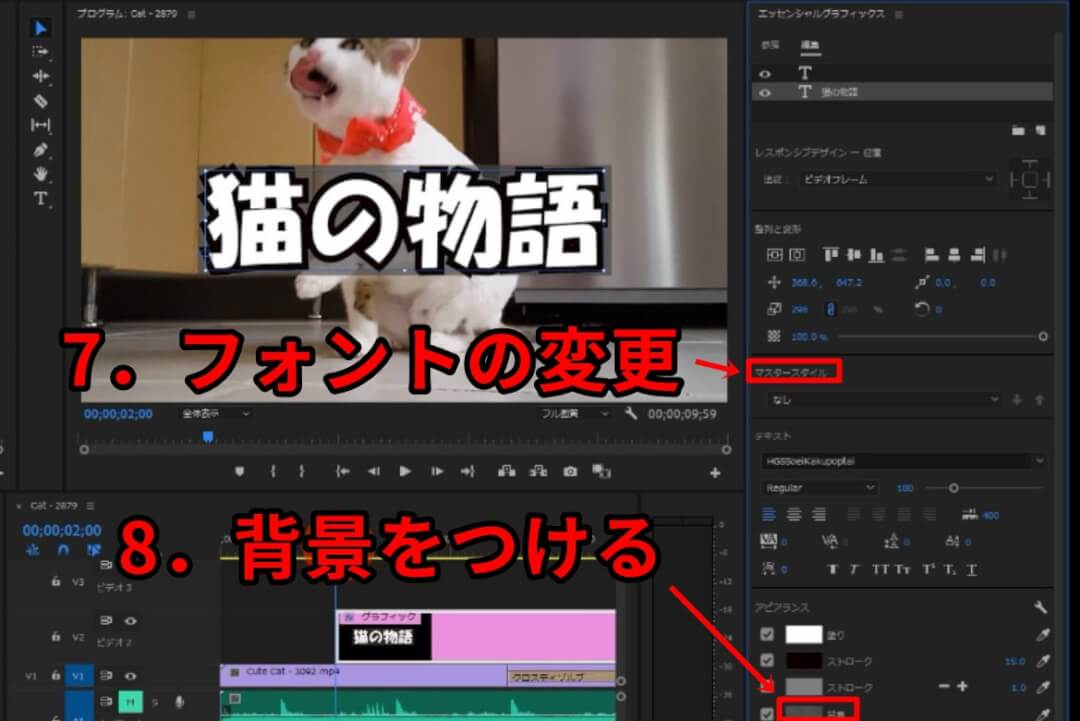Add another stroke with plus button
Viewport: 1080px width, 721px height.
(x=962, y=687)
